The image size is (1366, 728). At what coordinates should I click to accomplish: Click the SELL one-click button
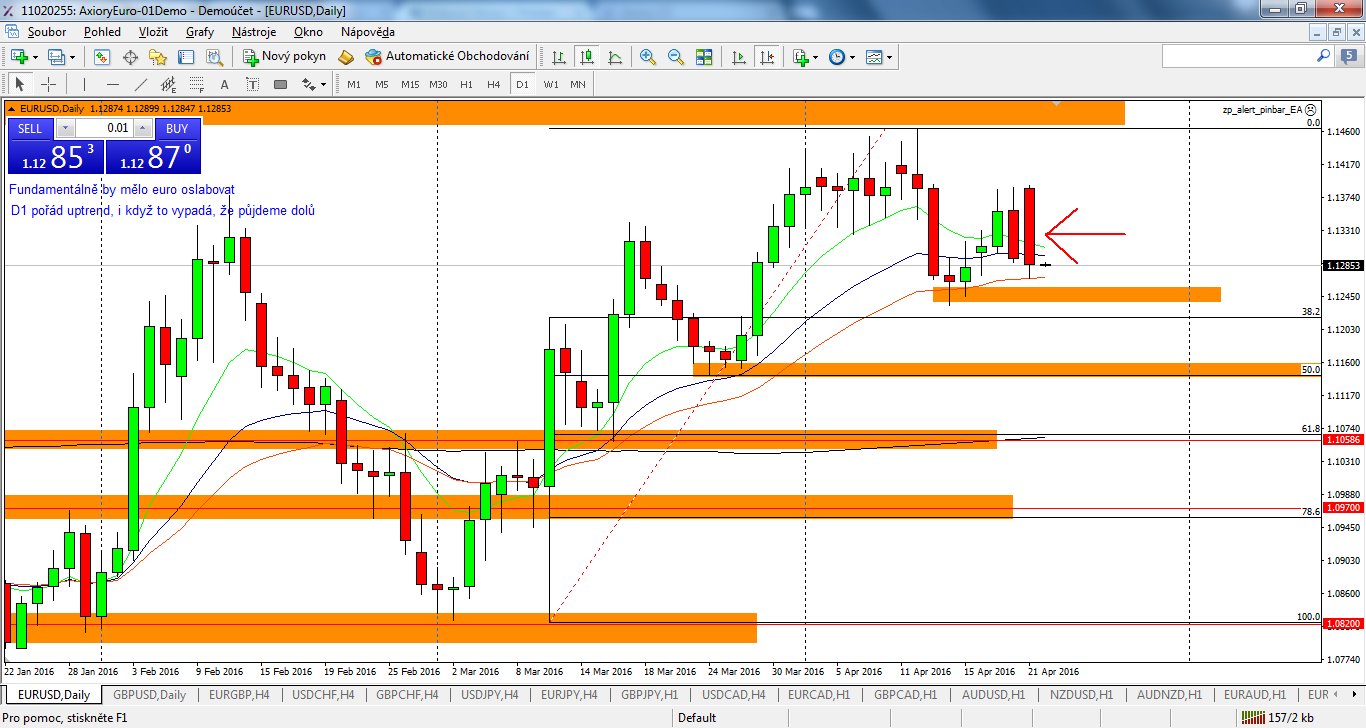pyautogui.click(x=30, y=128)
